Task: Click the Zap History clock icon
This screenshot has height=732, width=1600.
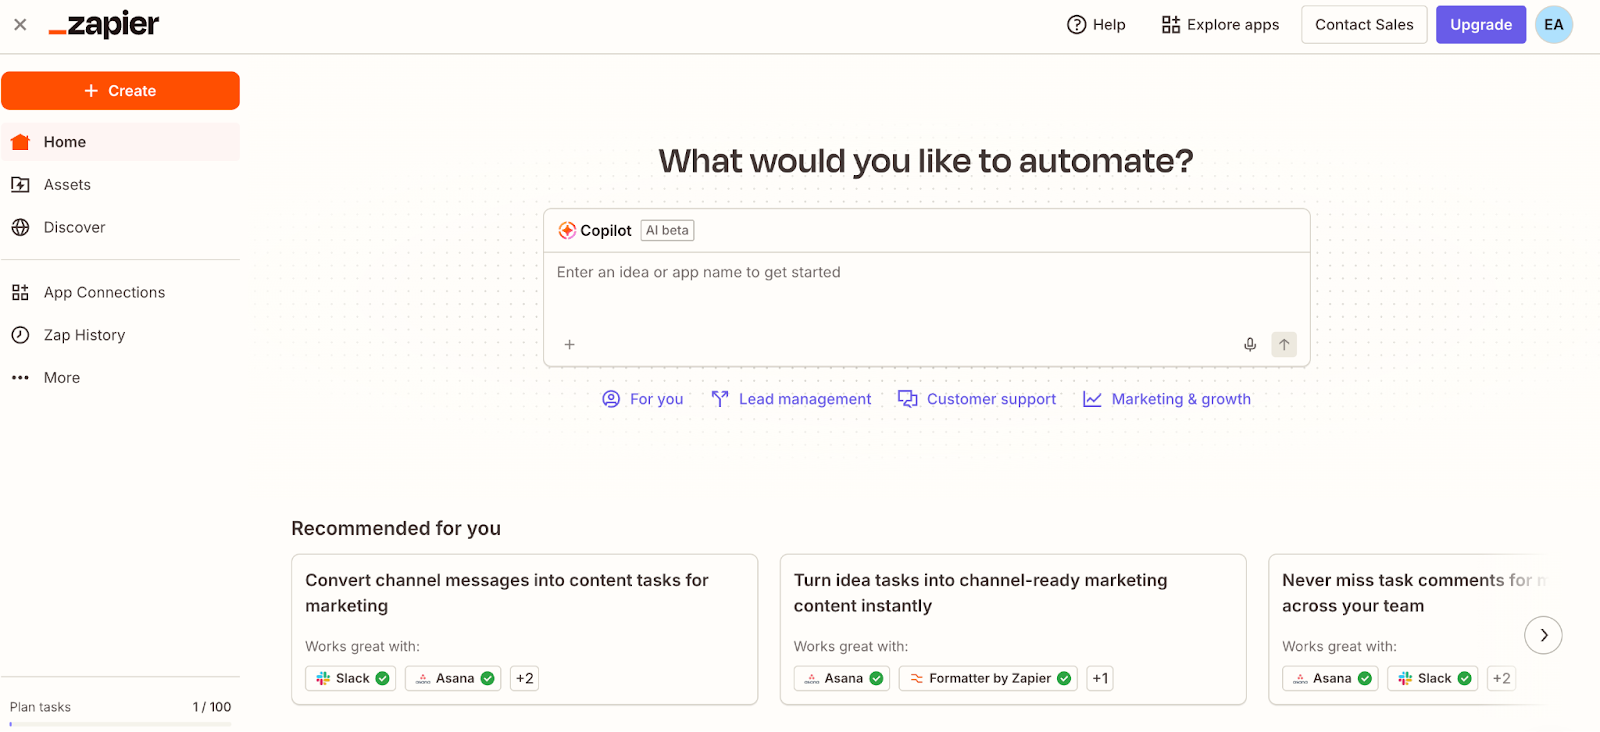Action: pyautogui.click(x=20, y=335)
